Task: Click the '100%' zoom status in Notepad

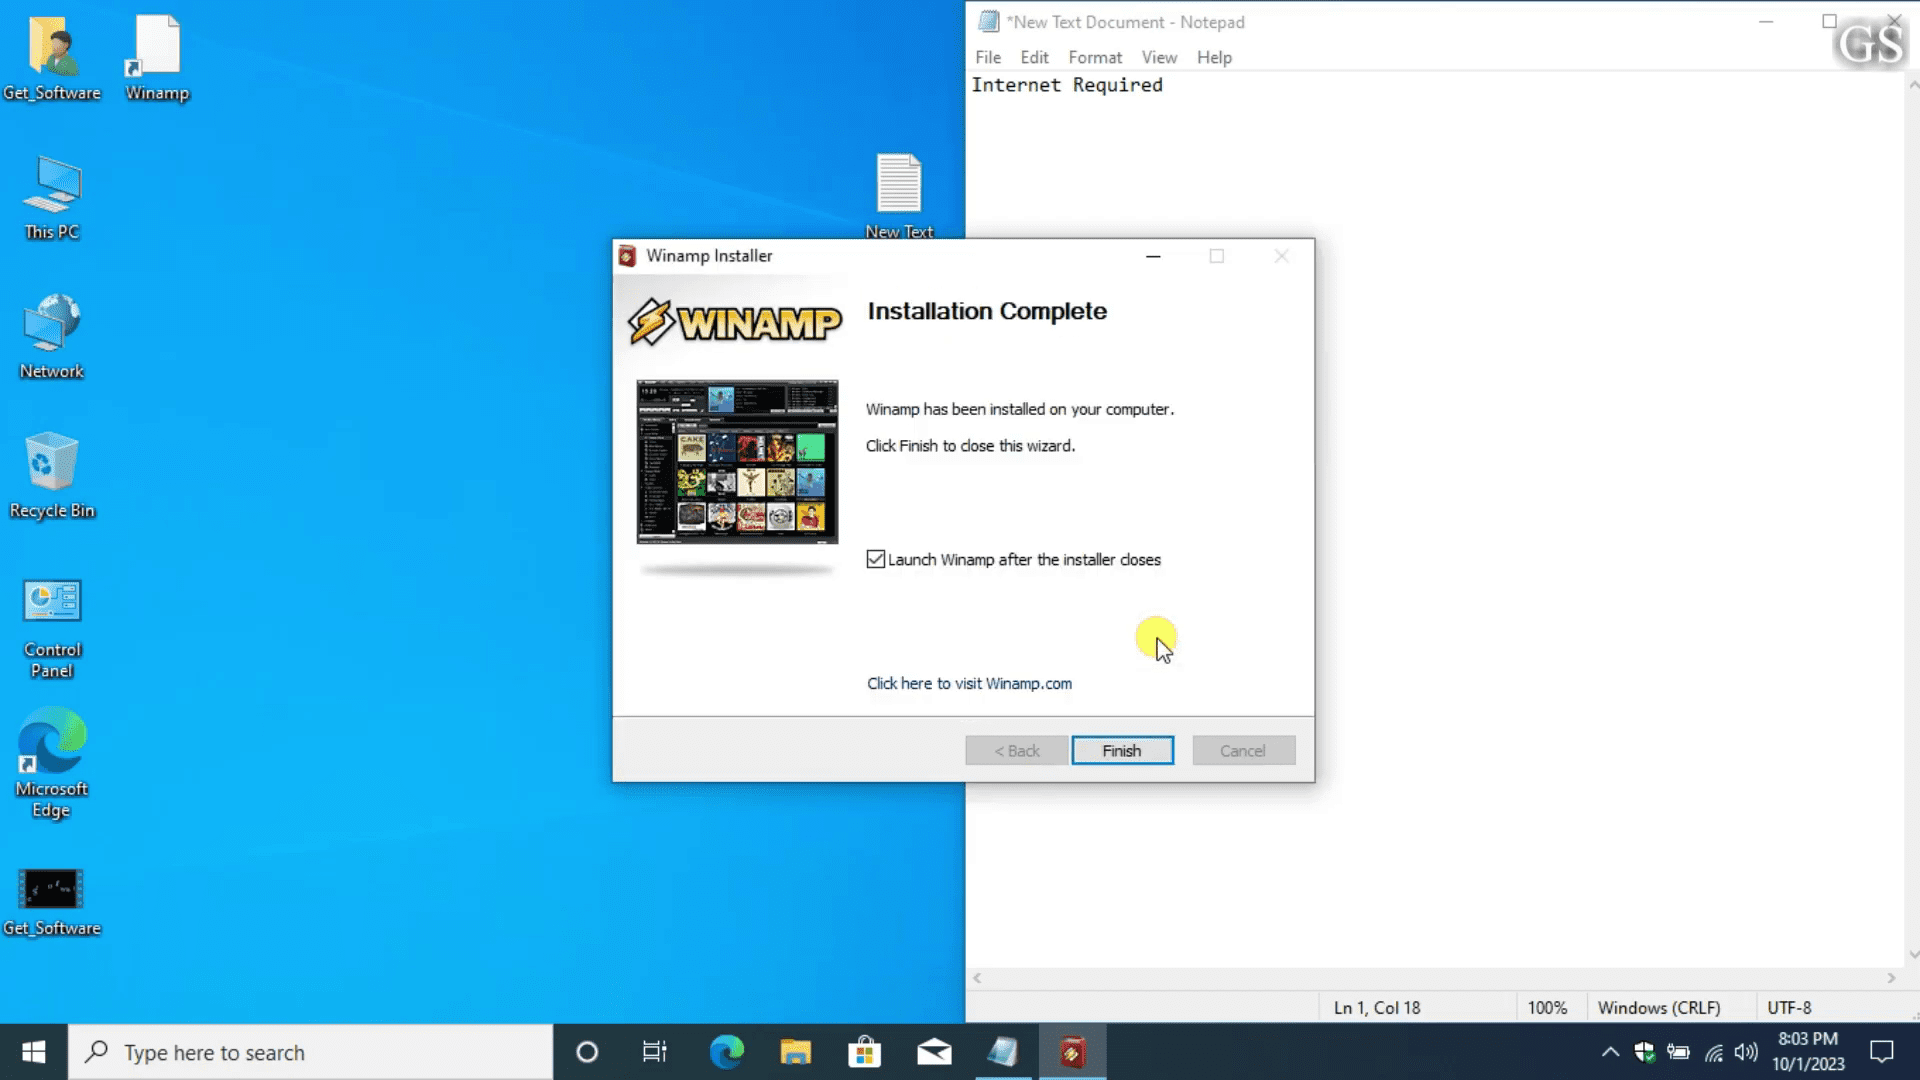Action: click(1547, 1008)
